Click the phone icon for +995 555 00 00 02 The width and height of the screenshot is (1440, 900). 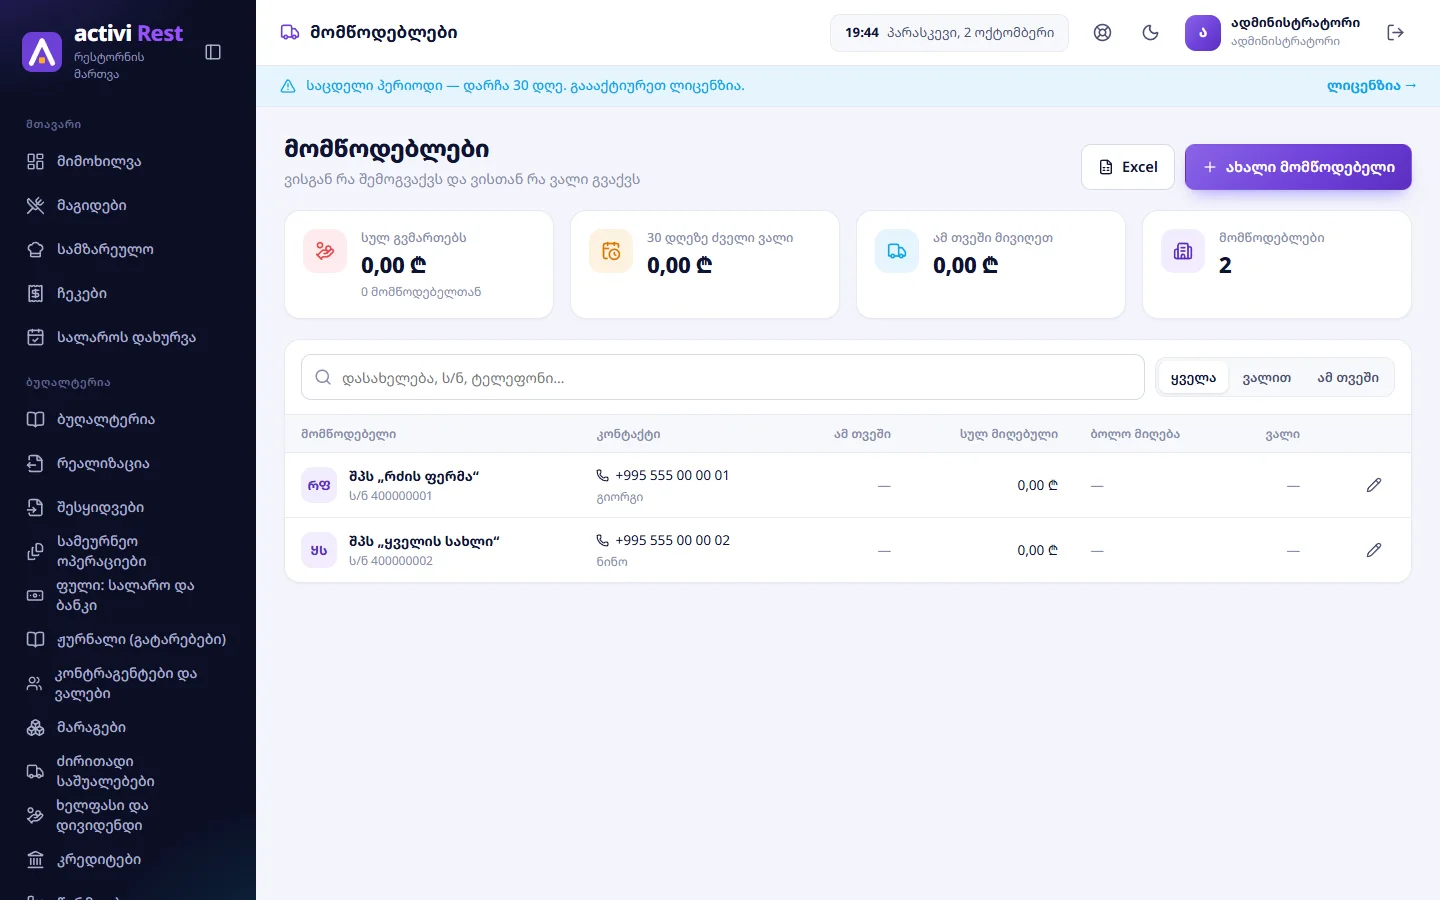click(603, 540)
